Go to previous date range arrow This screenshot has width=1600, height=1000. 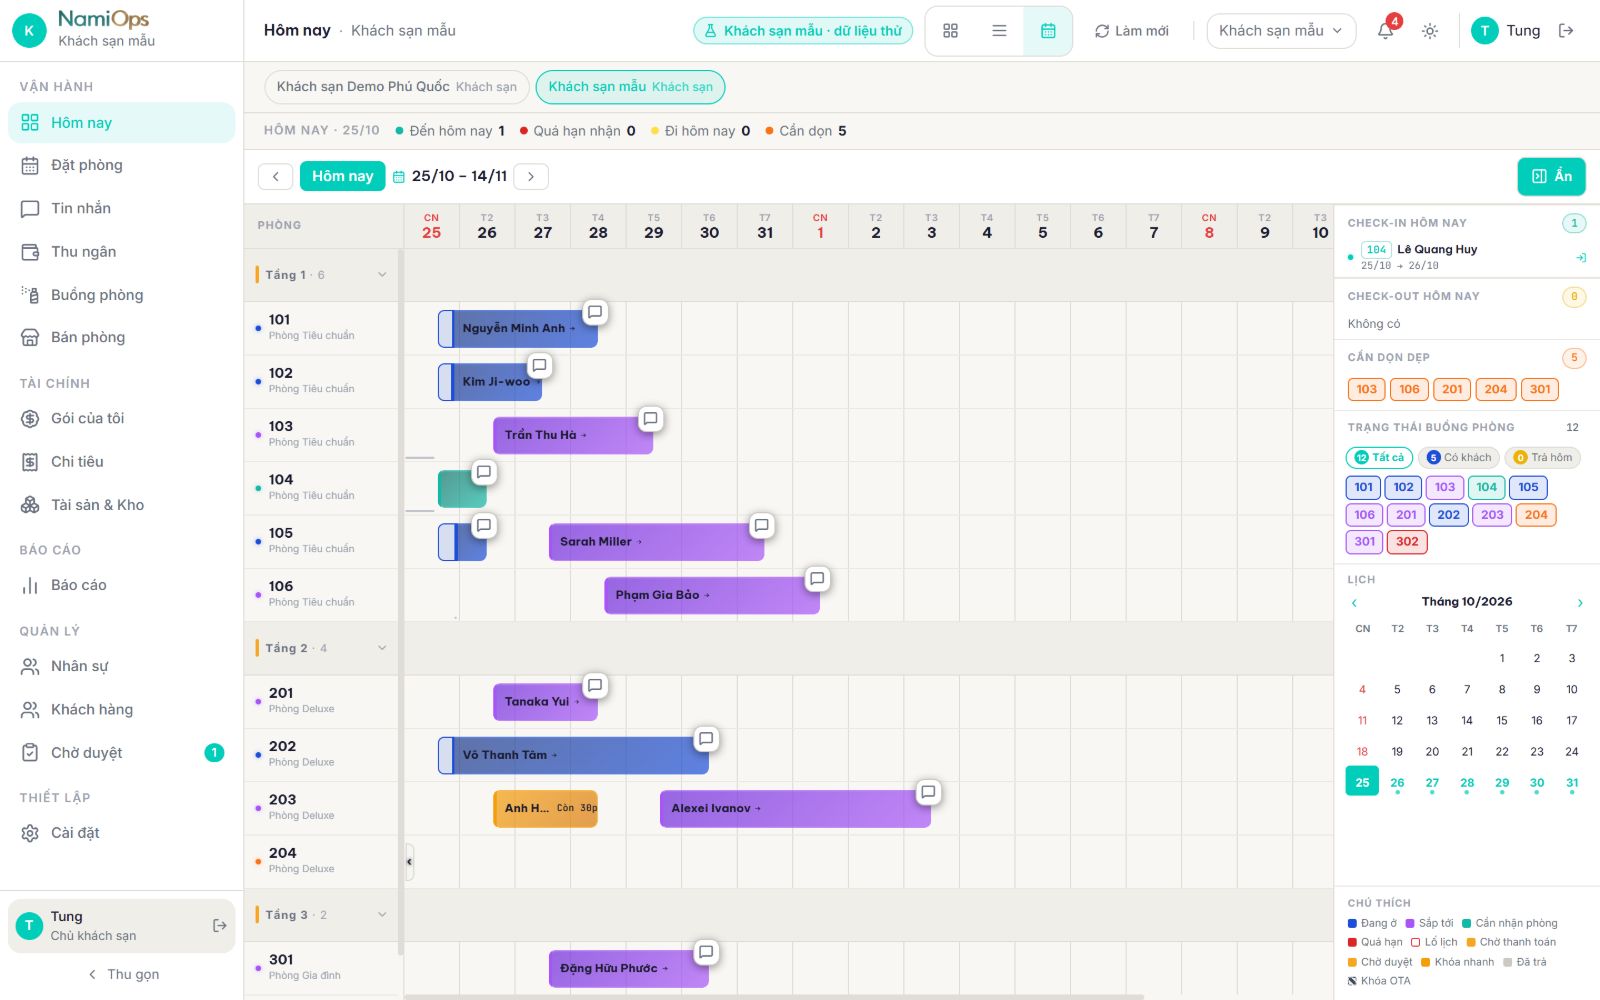[x=275, y=176]
